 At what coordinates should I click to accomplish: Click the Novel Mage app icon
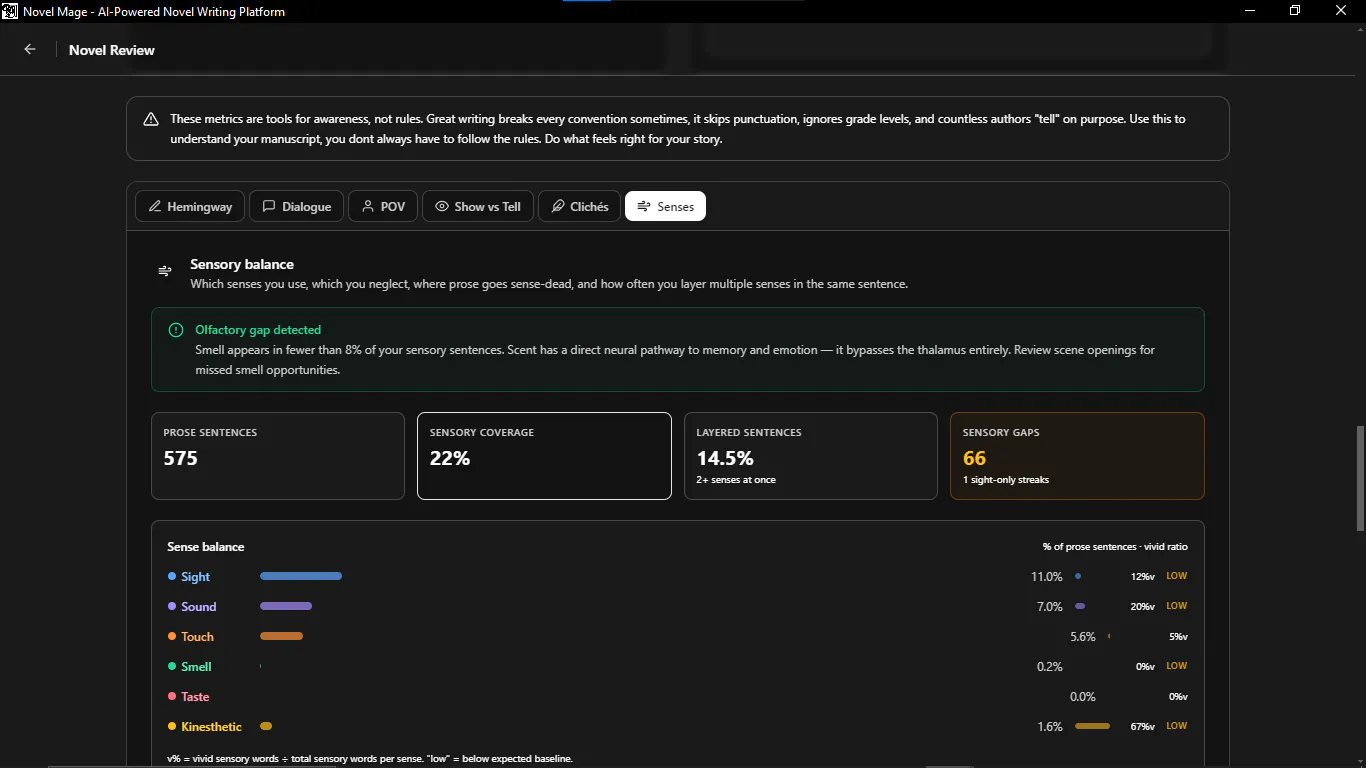click(11, 11)
